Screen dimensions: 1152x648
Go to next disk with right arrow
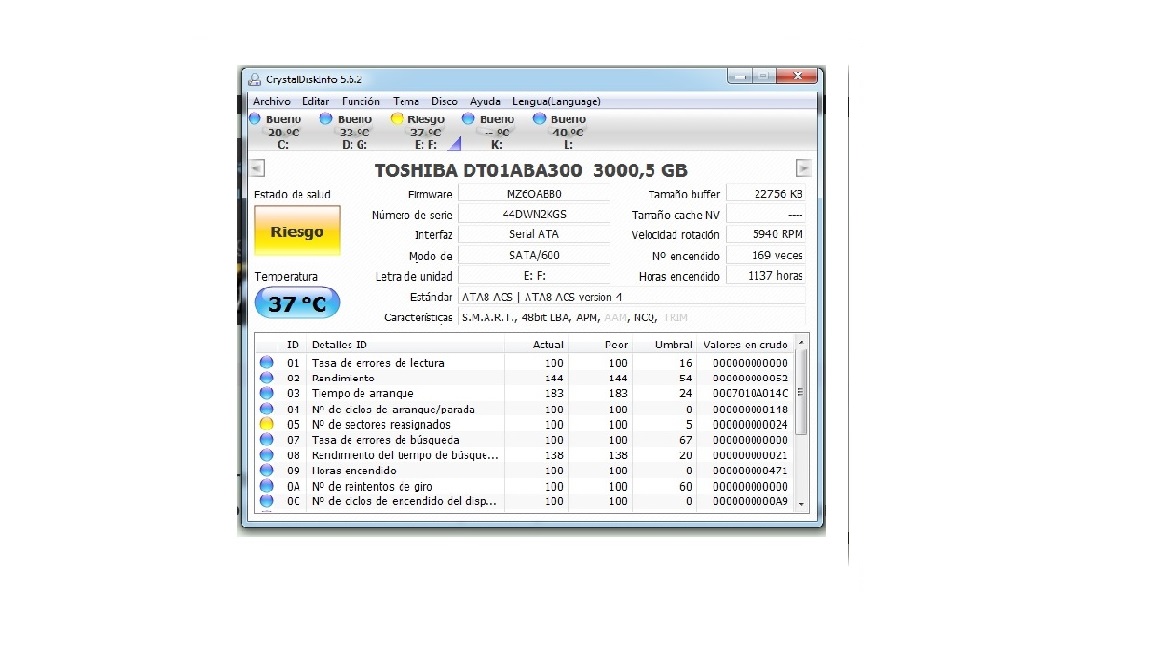(x=804, y=168)
